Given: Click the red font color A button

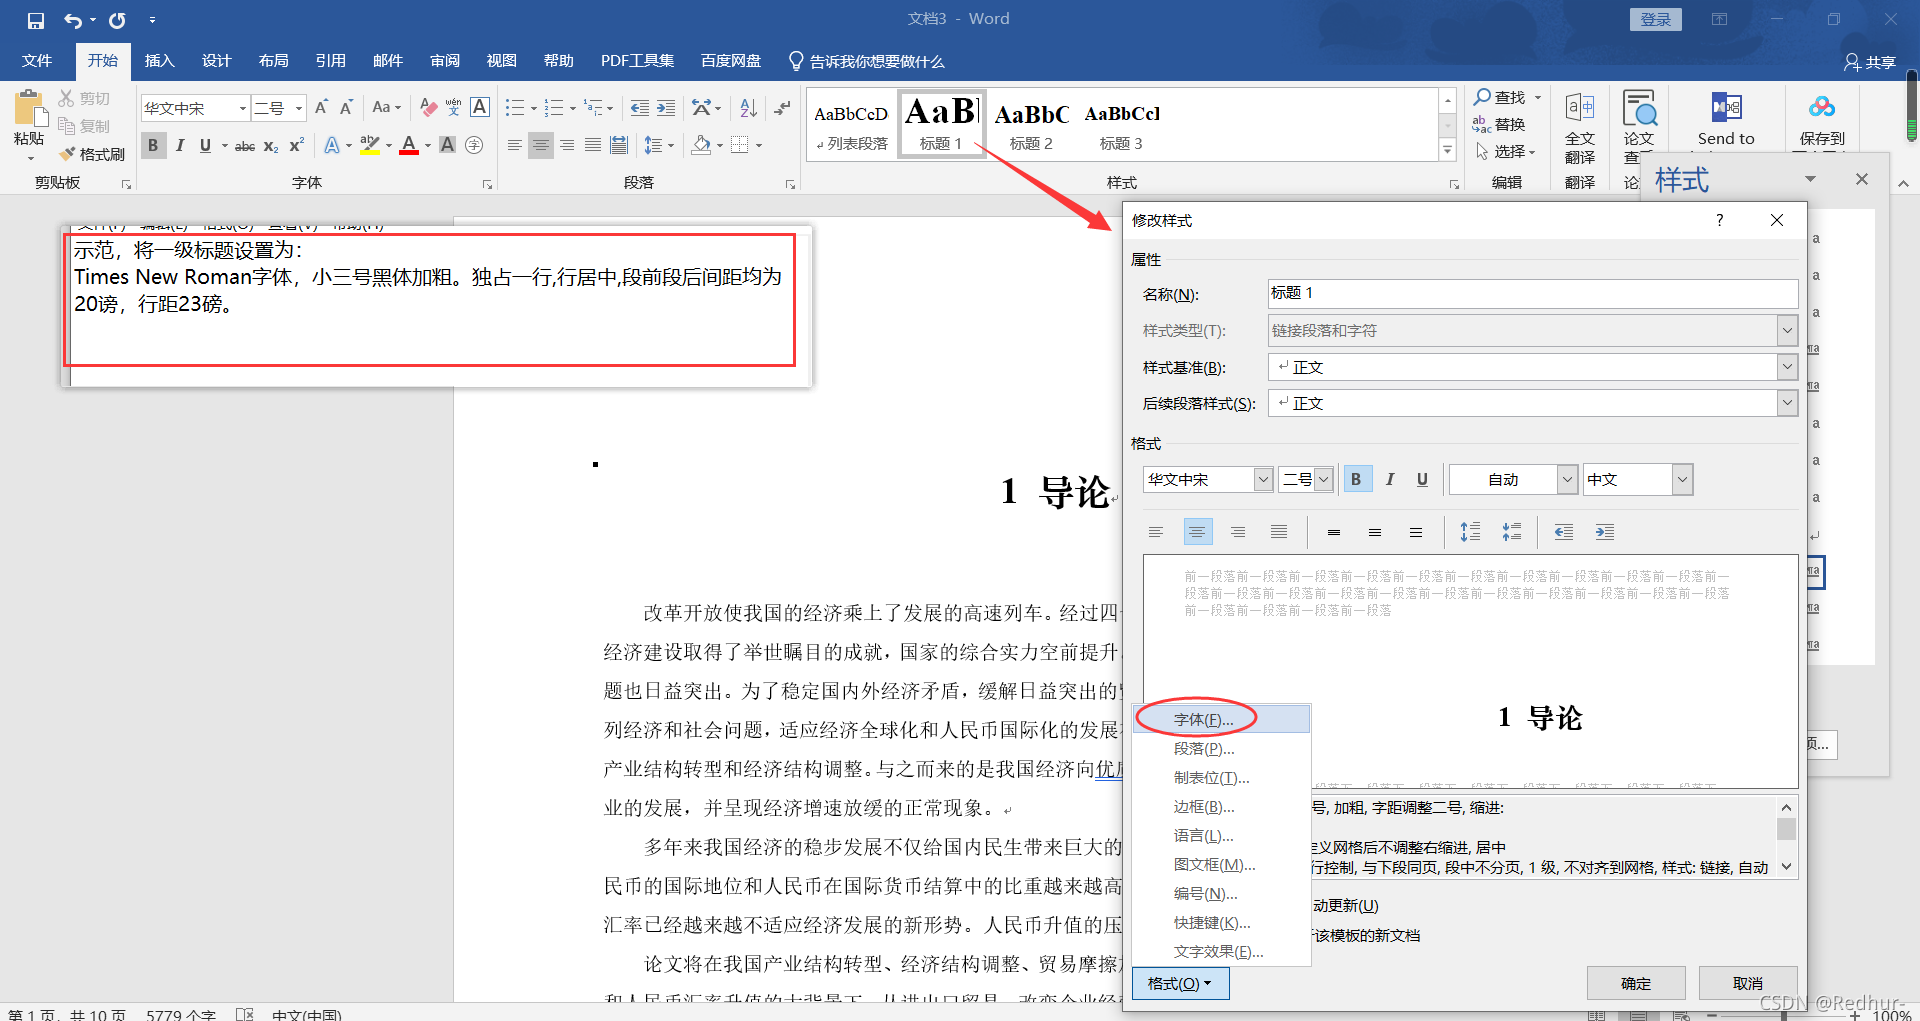Looking at the screenshot, I should pos(409,145).
